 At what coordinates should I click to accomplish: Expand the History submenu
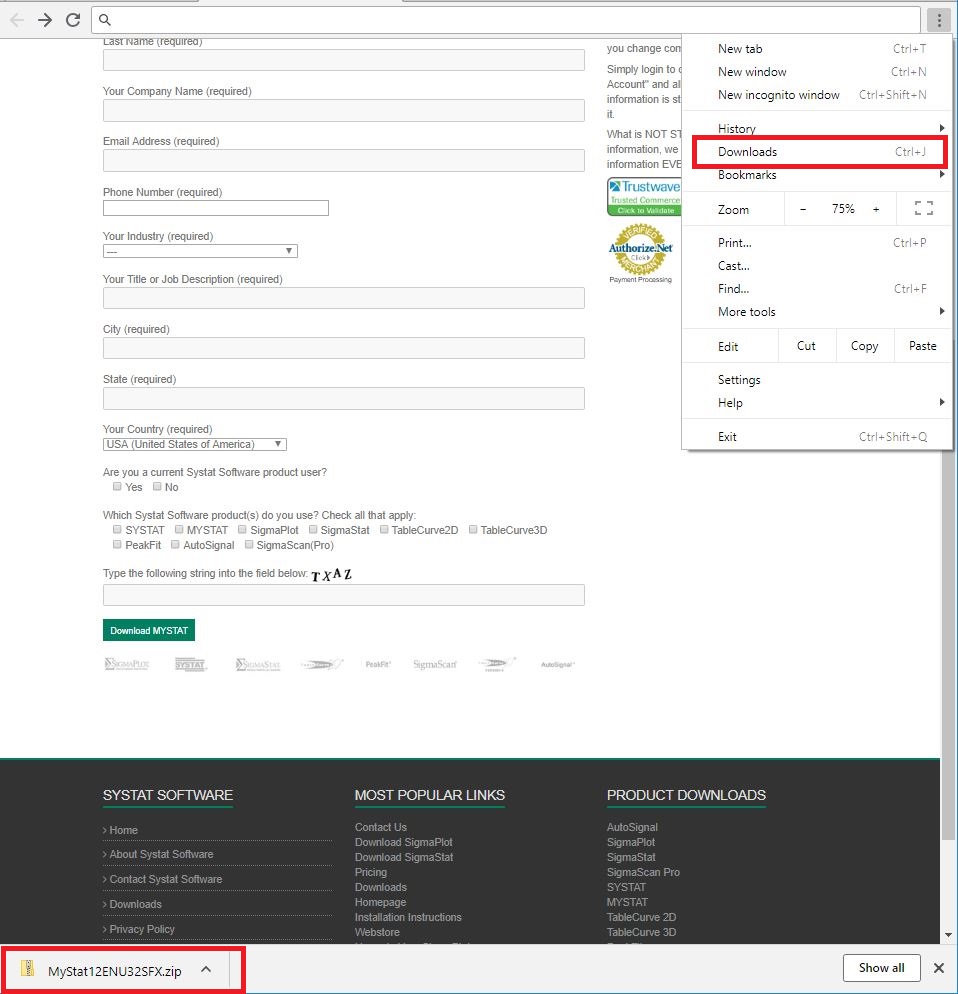point(942,128)
